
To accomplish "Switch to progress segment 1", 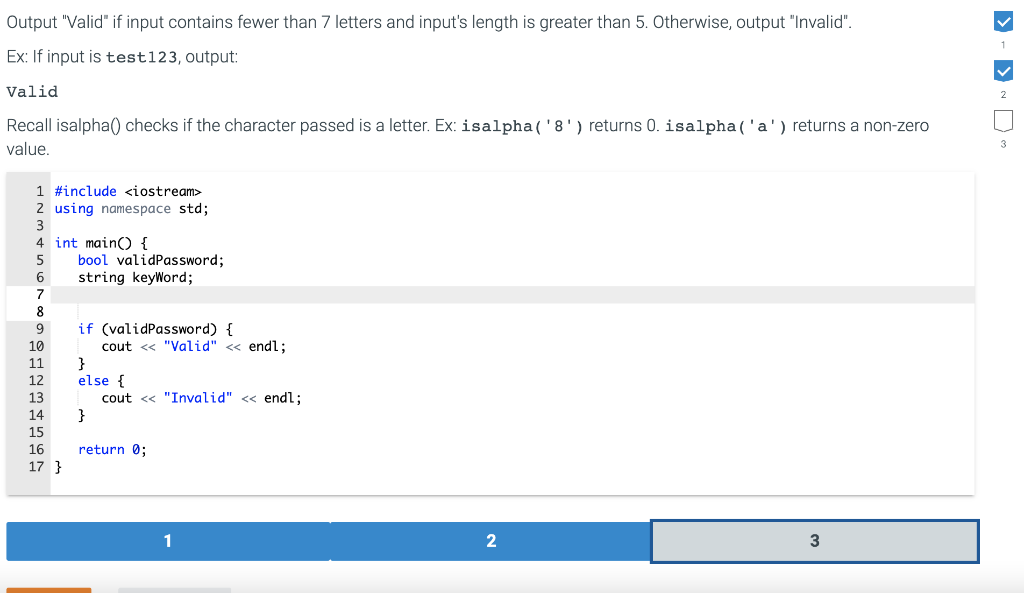I will [167, 541].
